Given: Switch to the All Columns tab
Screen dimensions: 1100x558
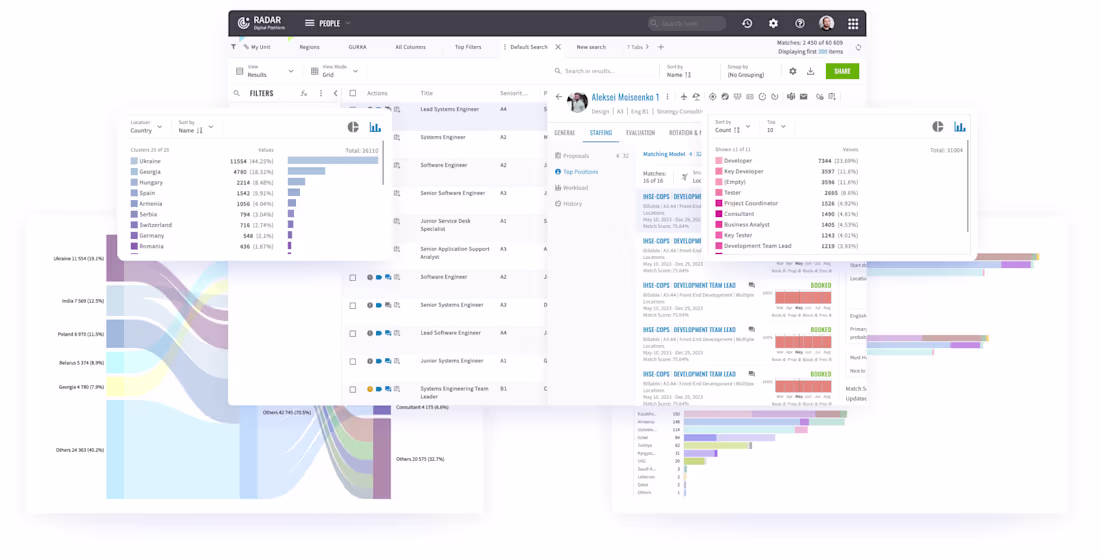Looking at the screenshot, I should tap(410, 47).
